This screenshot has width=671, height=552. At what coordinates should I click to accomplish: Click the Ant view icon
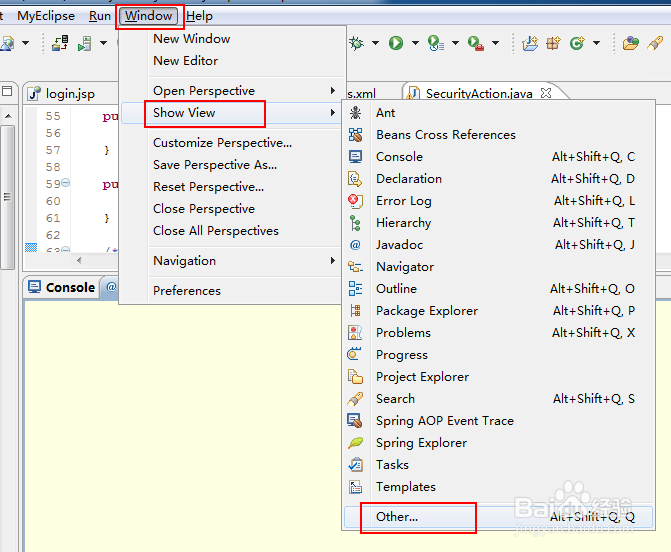(x=355, y=113)
